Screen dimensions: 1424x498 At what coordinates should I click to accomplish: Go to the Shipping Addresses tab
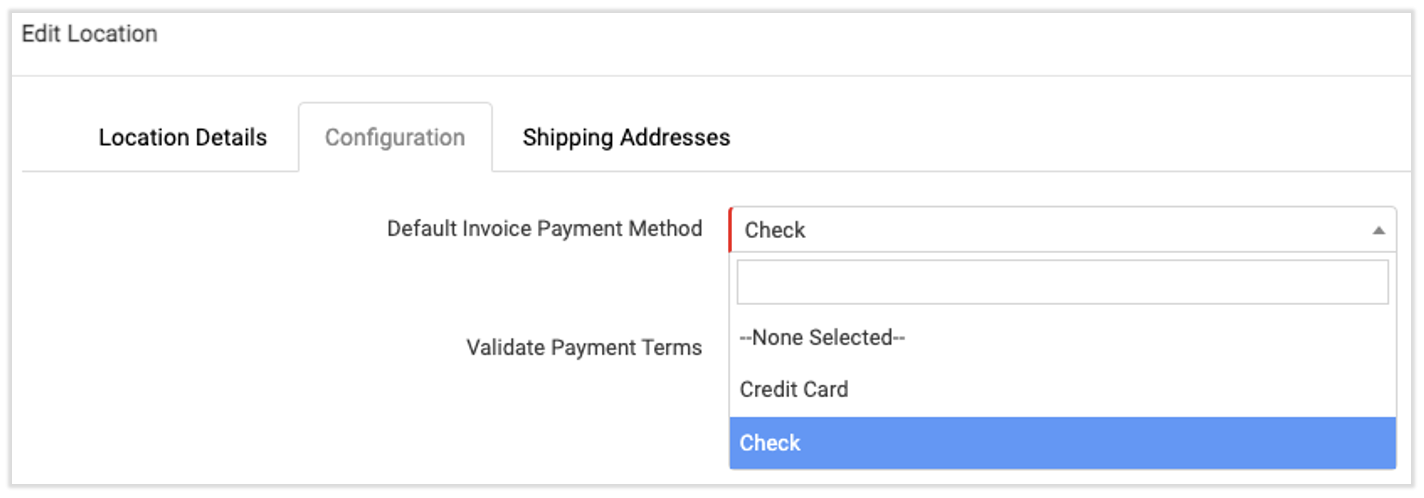(x=626, y=137)
